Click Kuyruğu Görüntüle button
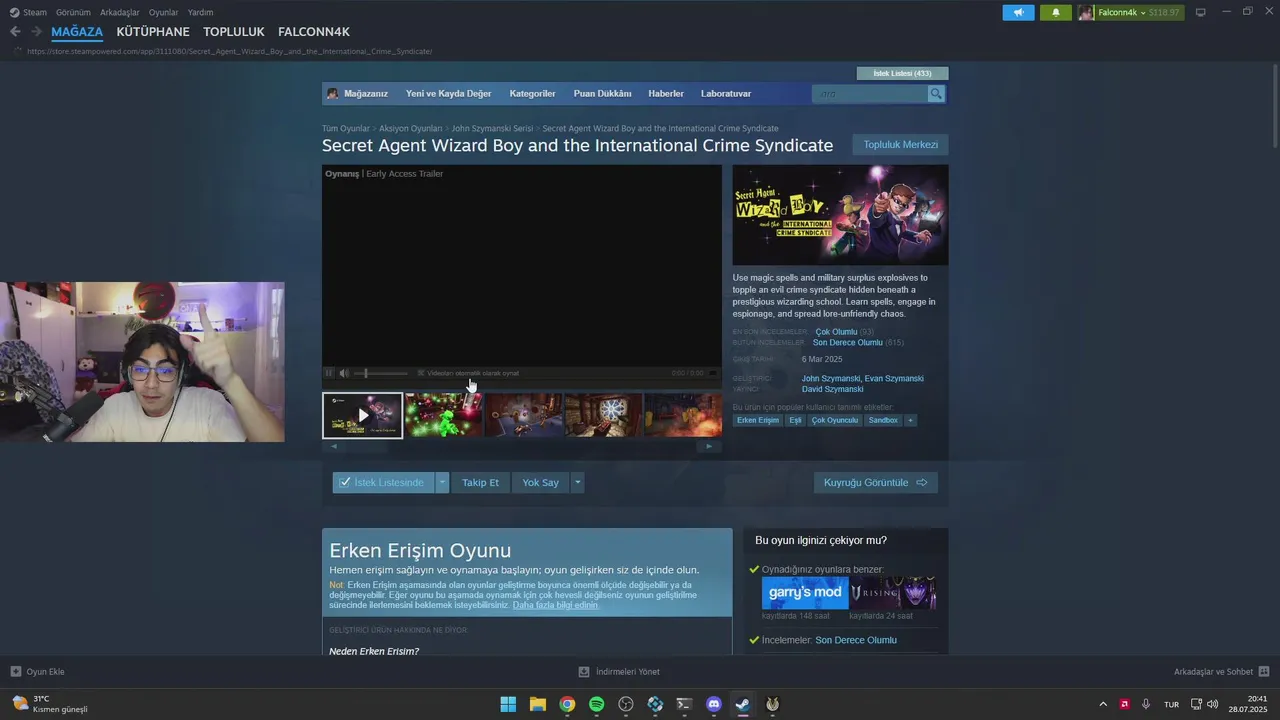The image size is (1280, 720). coord(876,482)
